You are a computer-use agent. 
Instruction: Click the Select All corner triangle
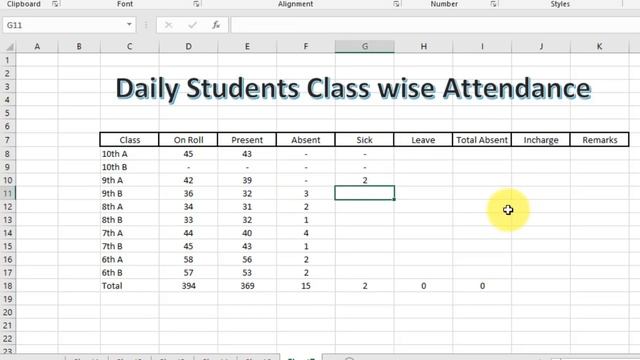pos(9,47)
